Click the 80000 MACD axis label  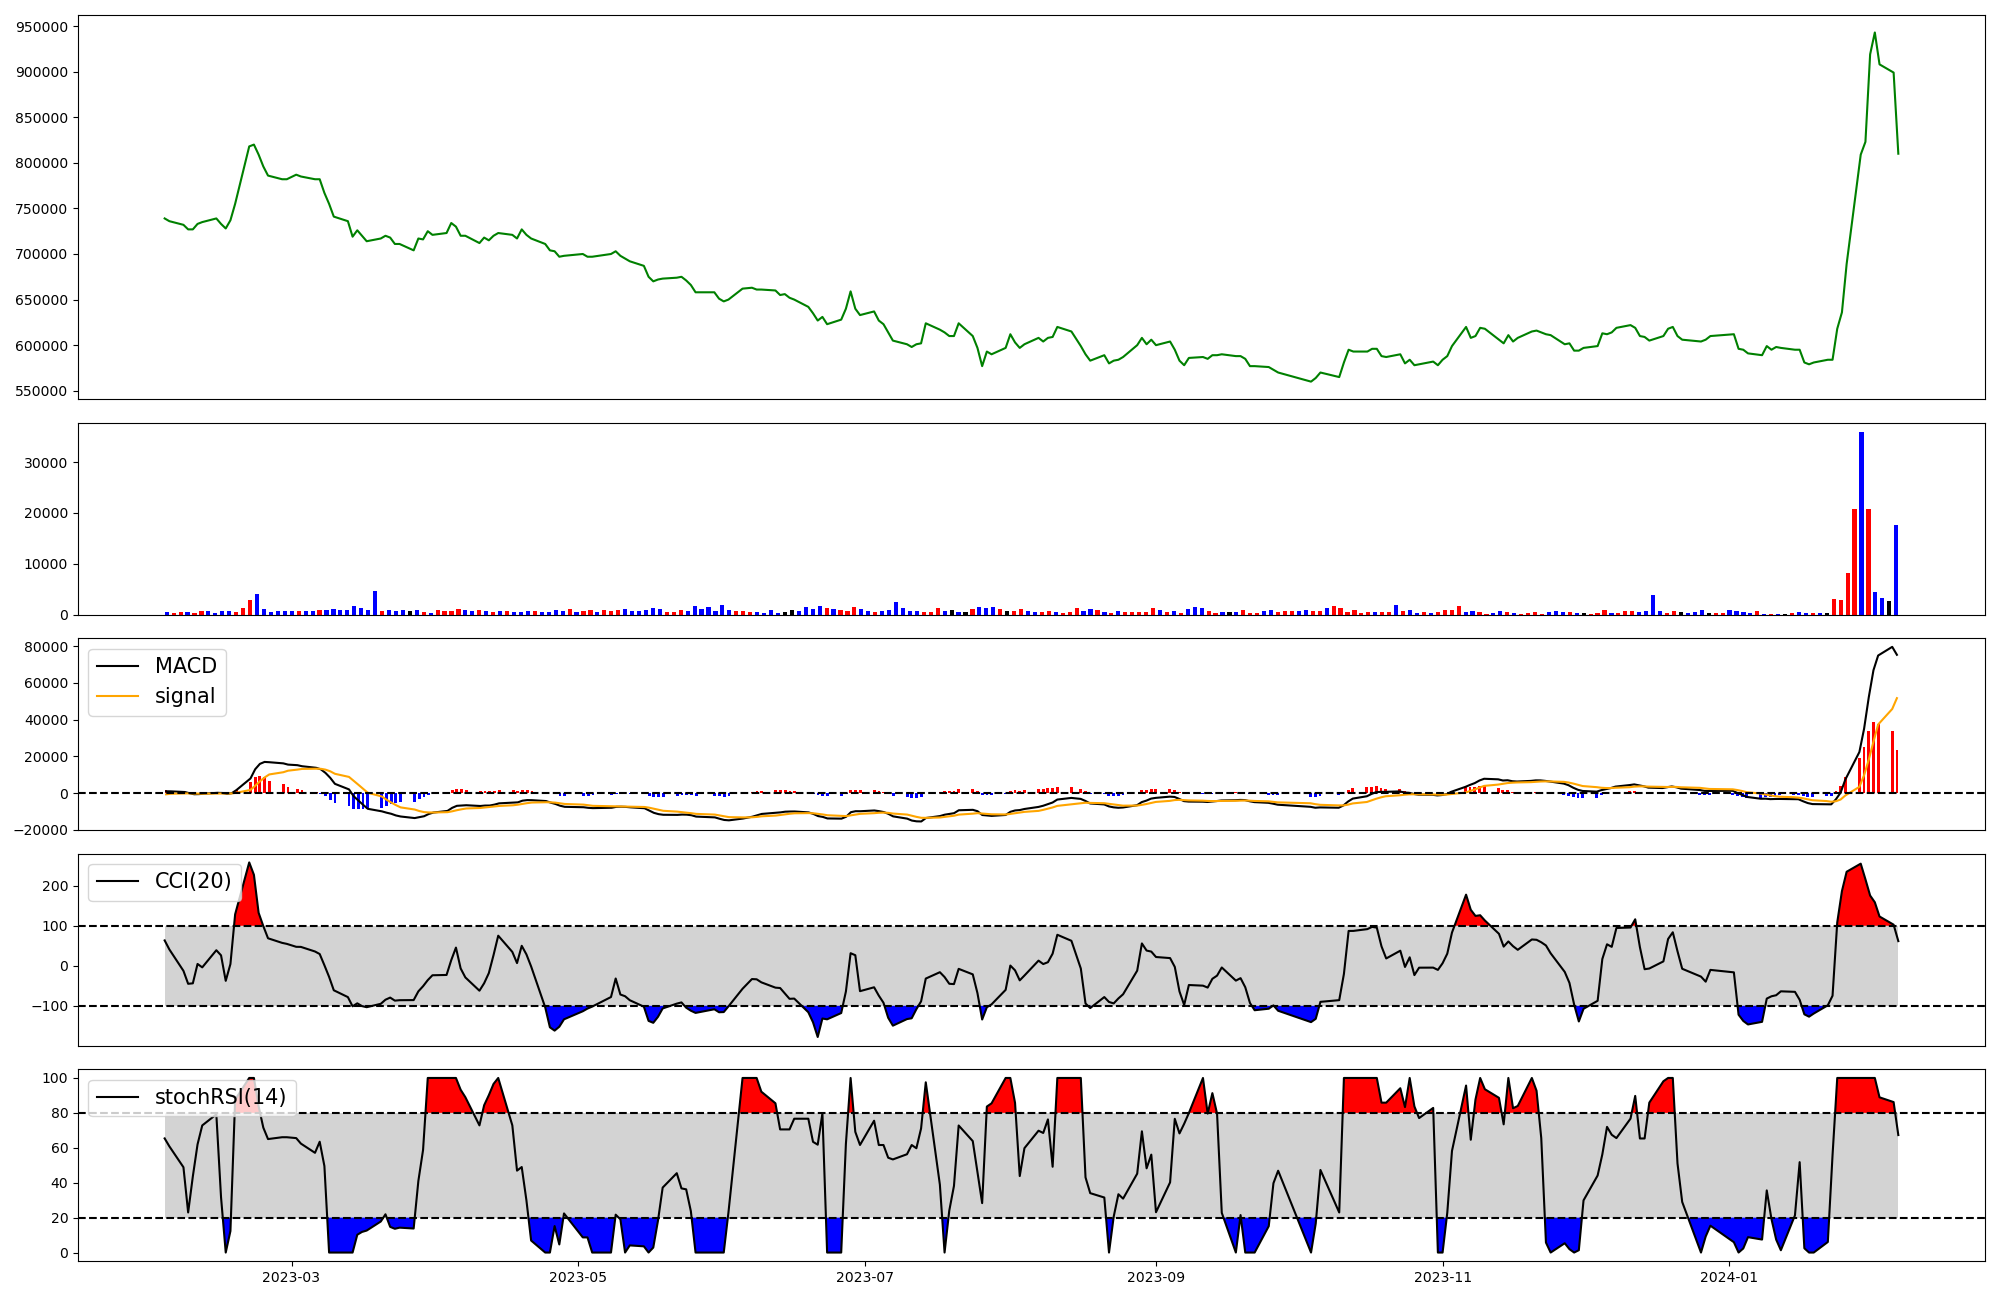46,647
